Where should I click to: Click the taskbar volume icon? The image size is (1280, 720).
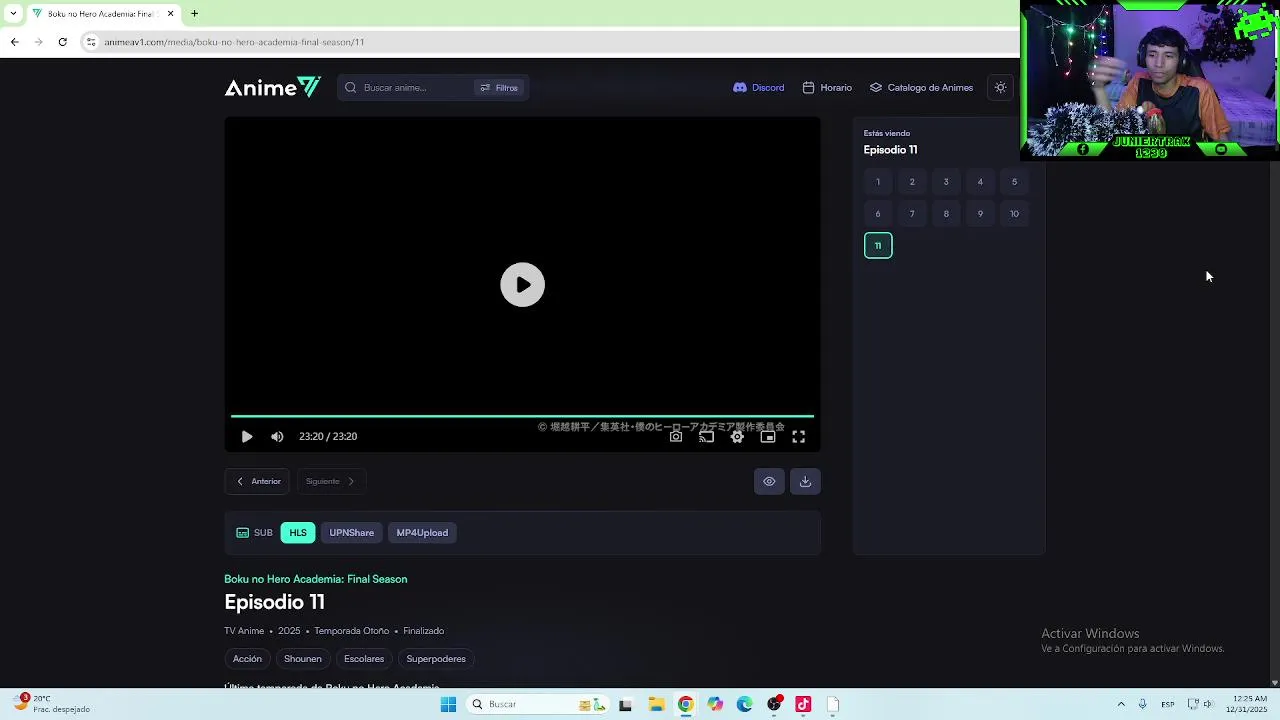click(x=1208, y=705)
